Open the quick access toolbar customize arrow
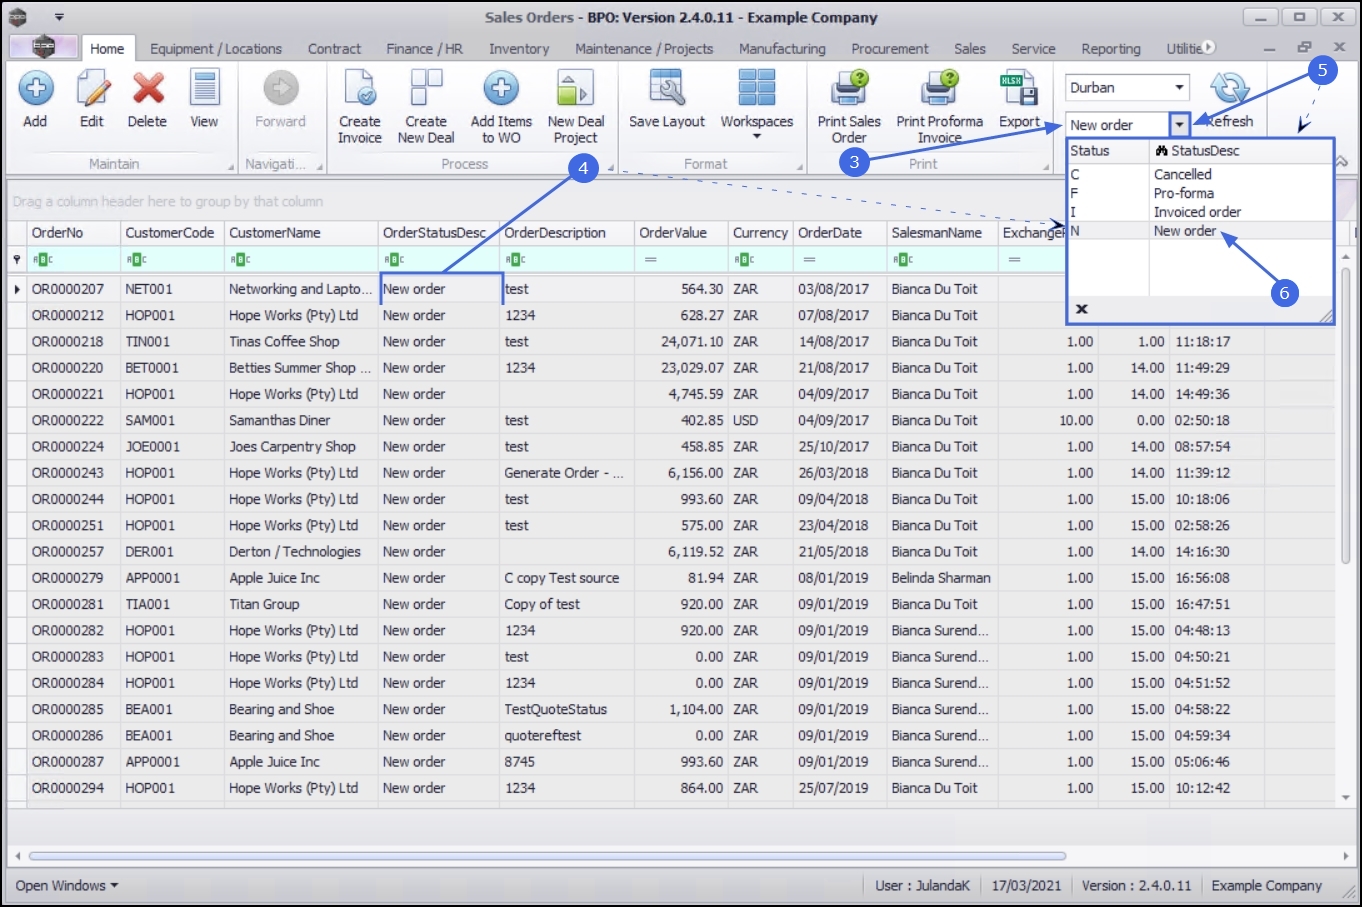Image resolution: width=1362 pixels, height=907 pixels. [59, 17]
